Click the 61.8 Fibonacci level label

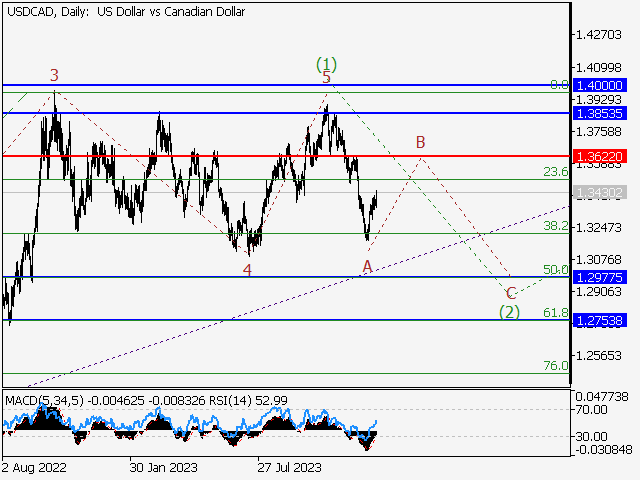556,313
